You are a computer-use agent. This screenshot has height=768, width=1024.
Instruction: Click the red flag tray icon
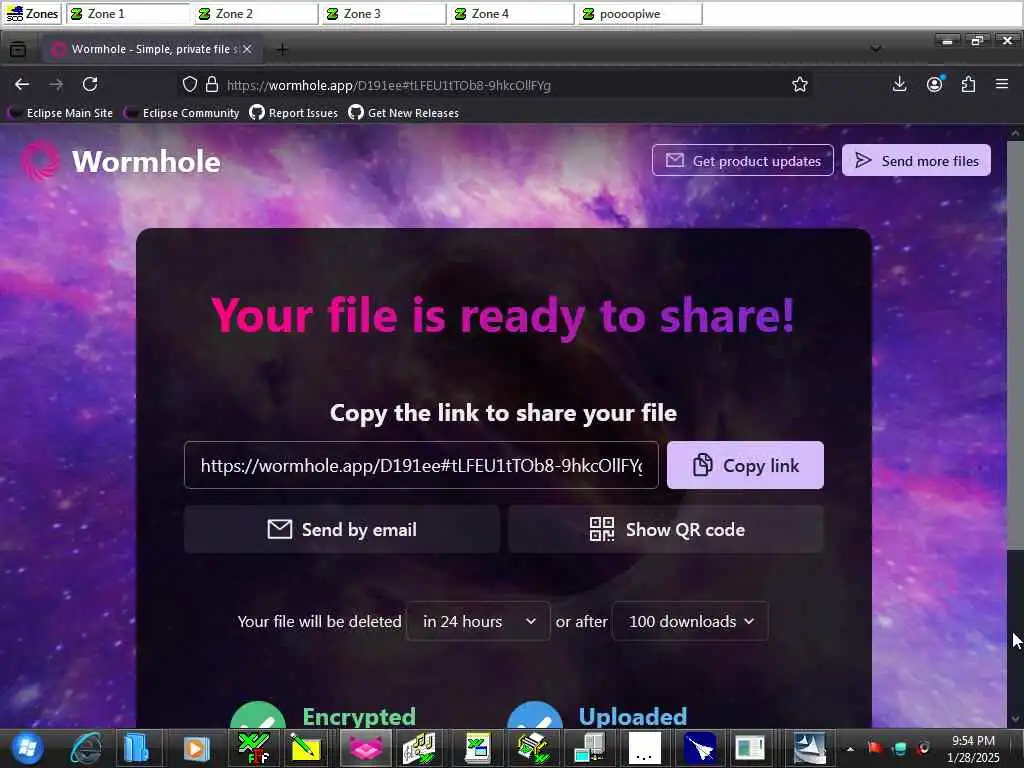click(x=875, y=748)
